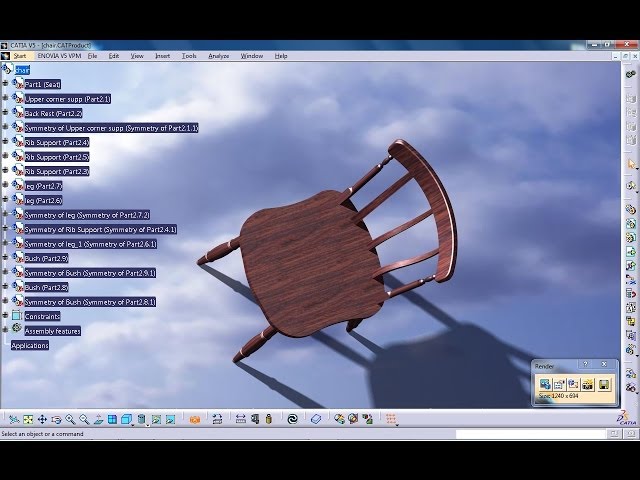Open the Insert menu
The width and height of the screenshot is (640, 480).
(162, 56)
